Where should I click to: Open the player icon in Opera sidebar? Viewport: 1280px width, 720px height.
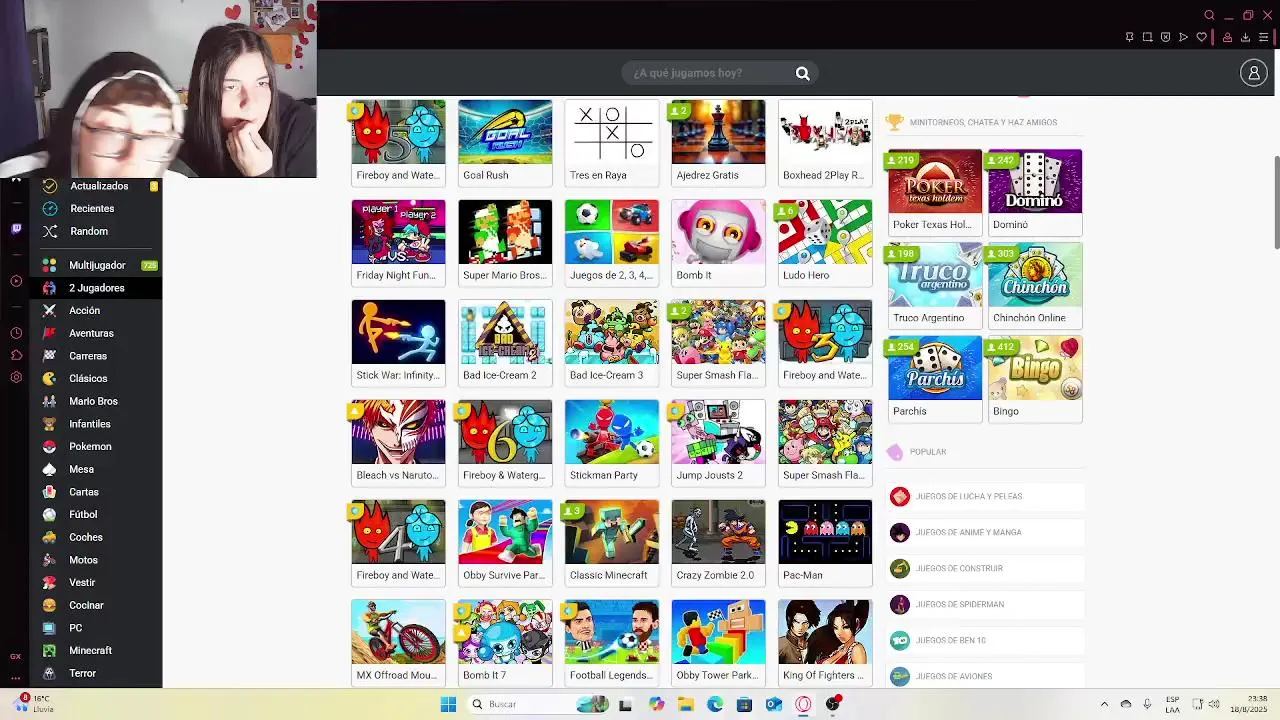point(16,281)
